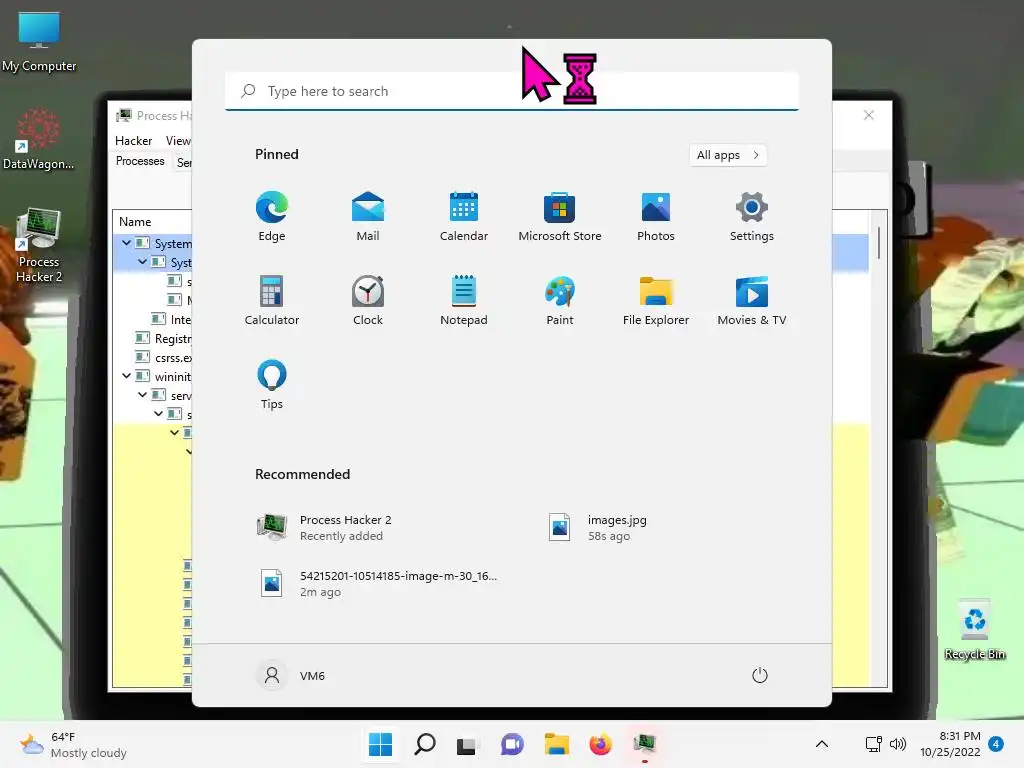Open View menu in Process Hacker window

[x=178, y=141]
